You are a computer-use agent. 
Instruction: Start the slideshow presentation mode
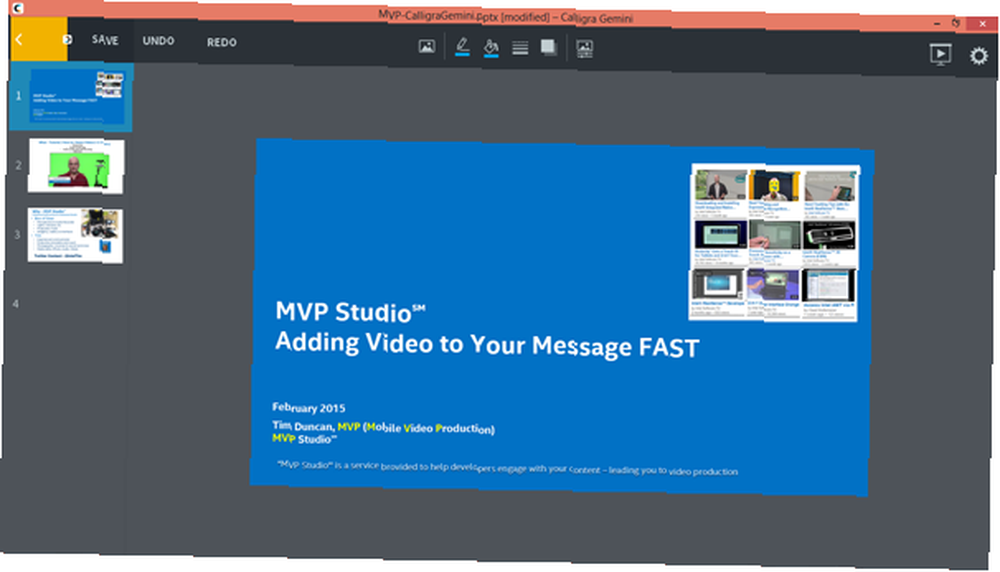[x=941, y=54]
